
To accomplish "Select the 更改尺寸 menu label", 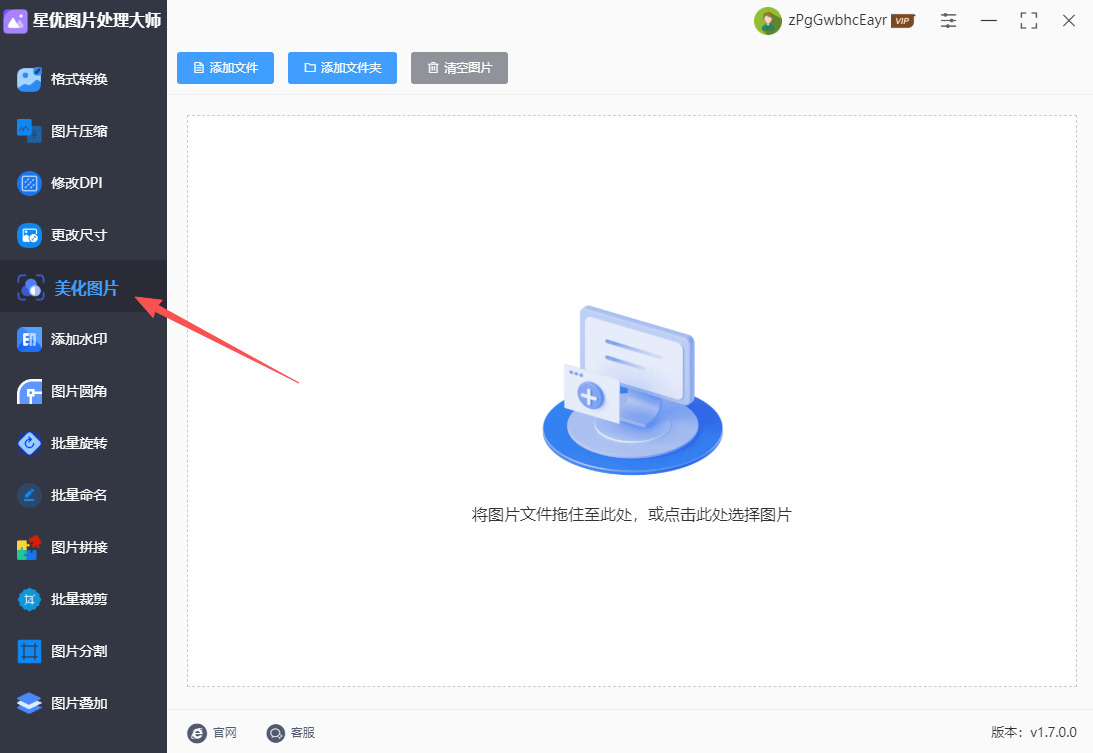I will (79, 235).
